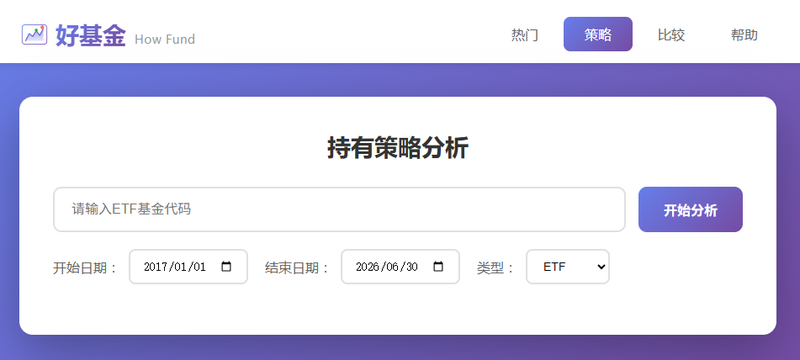
Task: Open the 帮助 nav tab
Action: pos(744,35)
